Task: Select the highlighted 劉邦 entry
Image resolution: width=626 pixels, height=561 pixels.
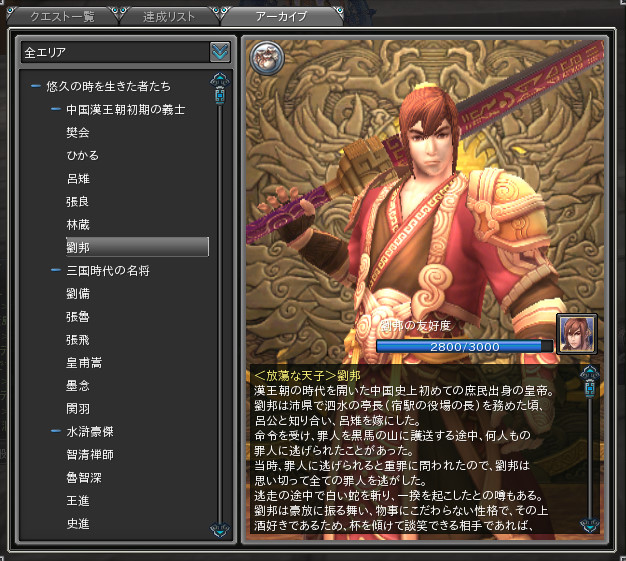Action: pyautogui.click(x=137, y=247)
